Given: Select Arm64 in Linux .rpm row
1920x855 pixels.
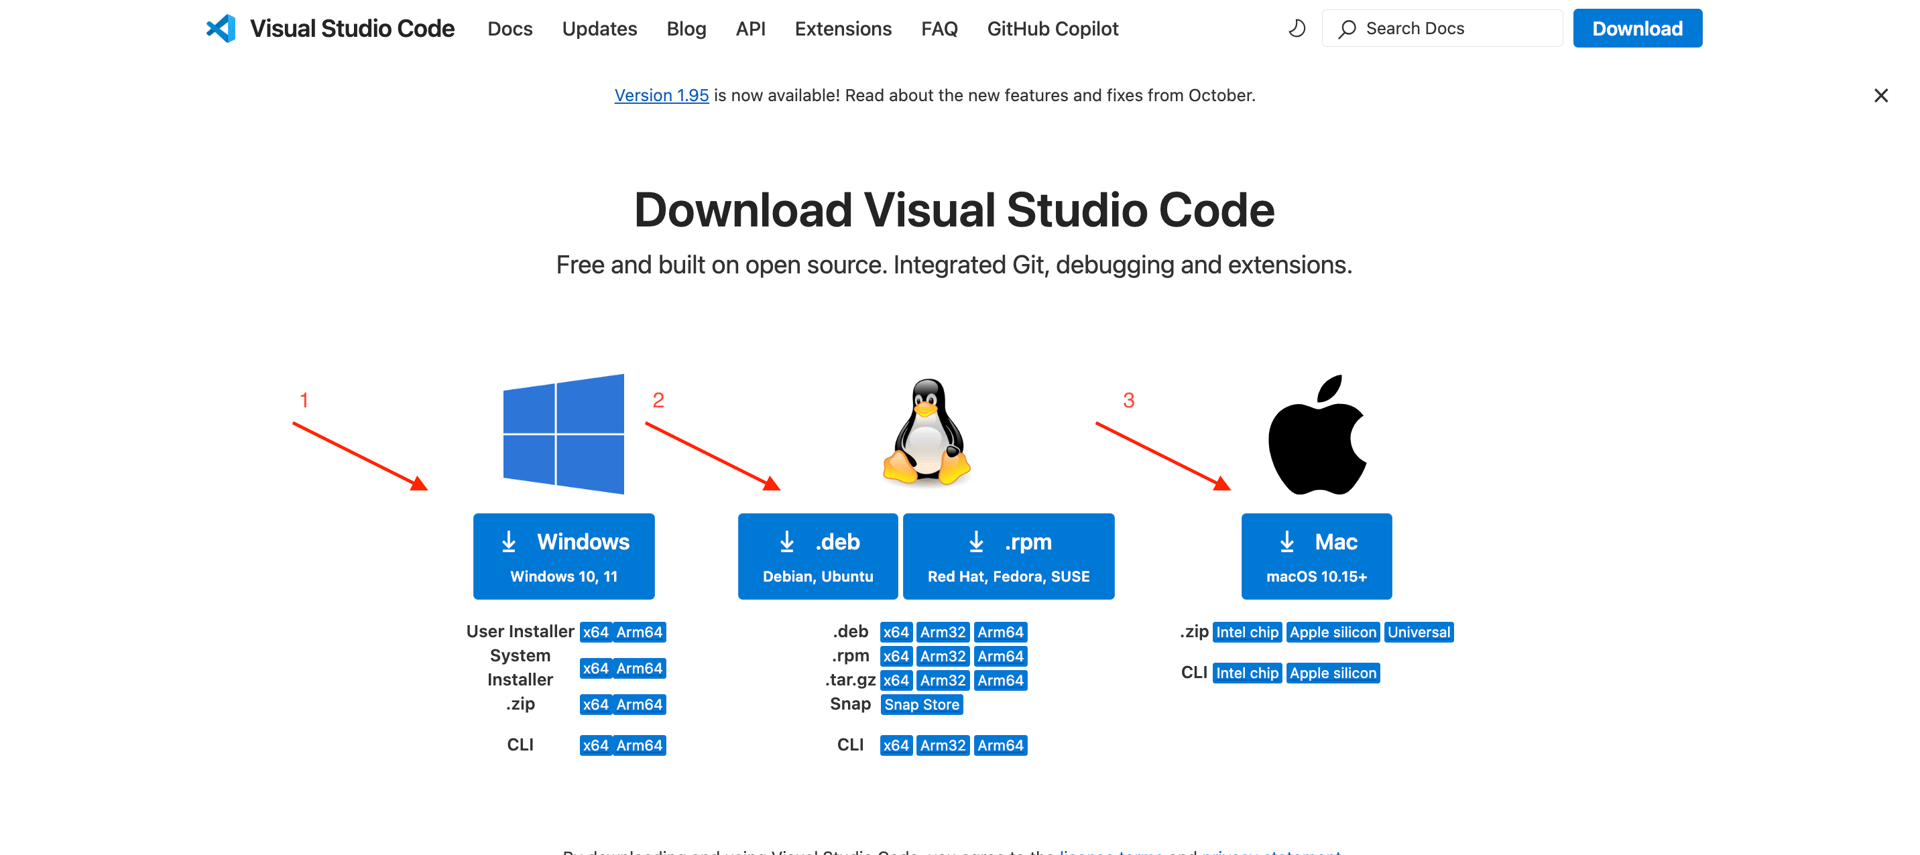Looking at the screenshot, I should tap(1001, 656).
